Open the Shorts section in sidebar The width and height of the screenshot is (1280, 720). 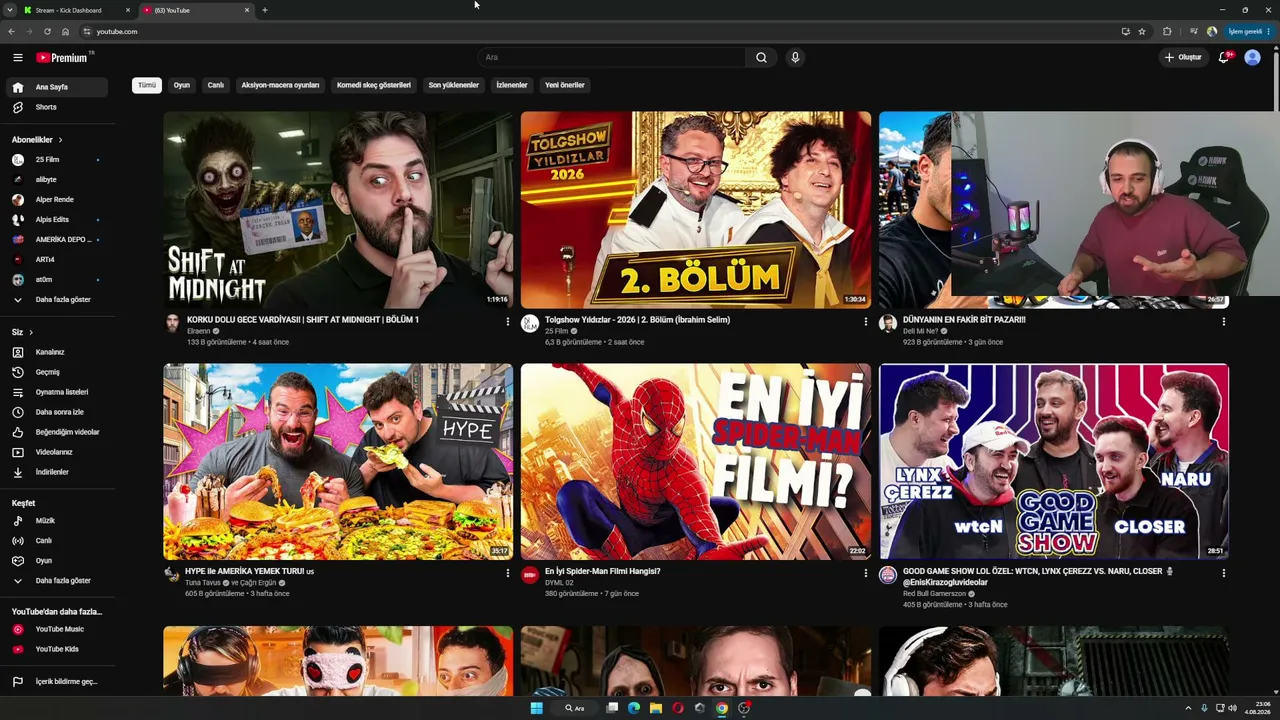57,107
